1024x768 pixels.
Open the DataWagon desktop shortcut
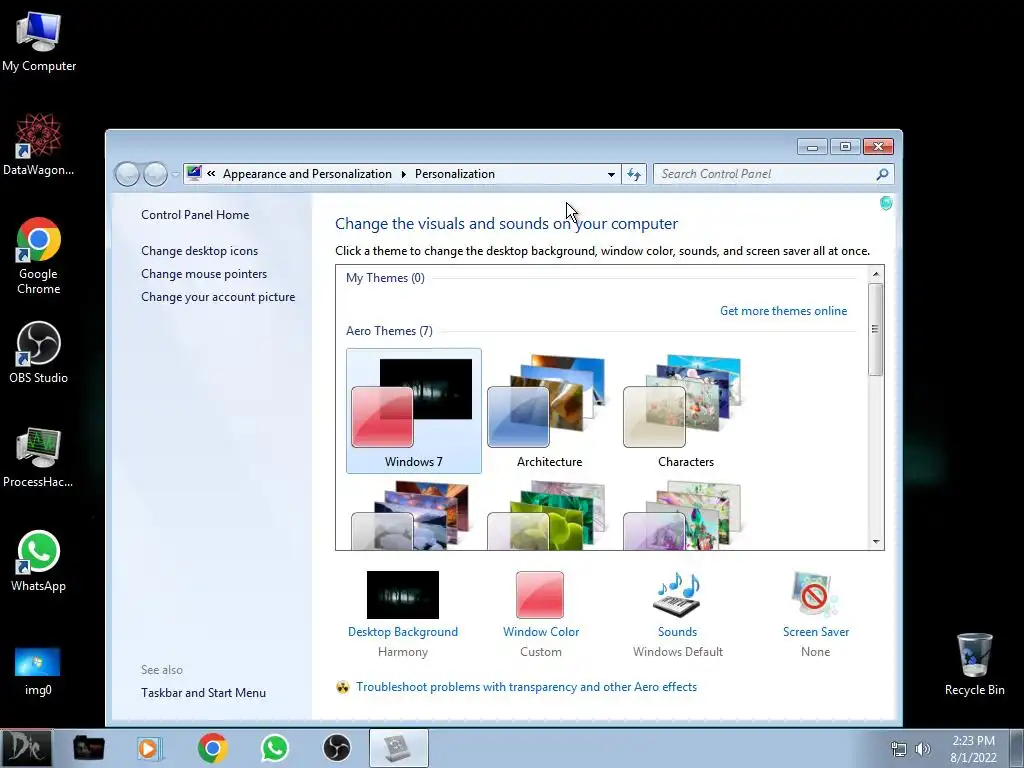(39, 144)
